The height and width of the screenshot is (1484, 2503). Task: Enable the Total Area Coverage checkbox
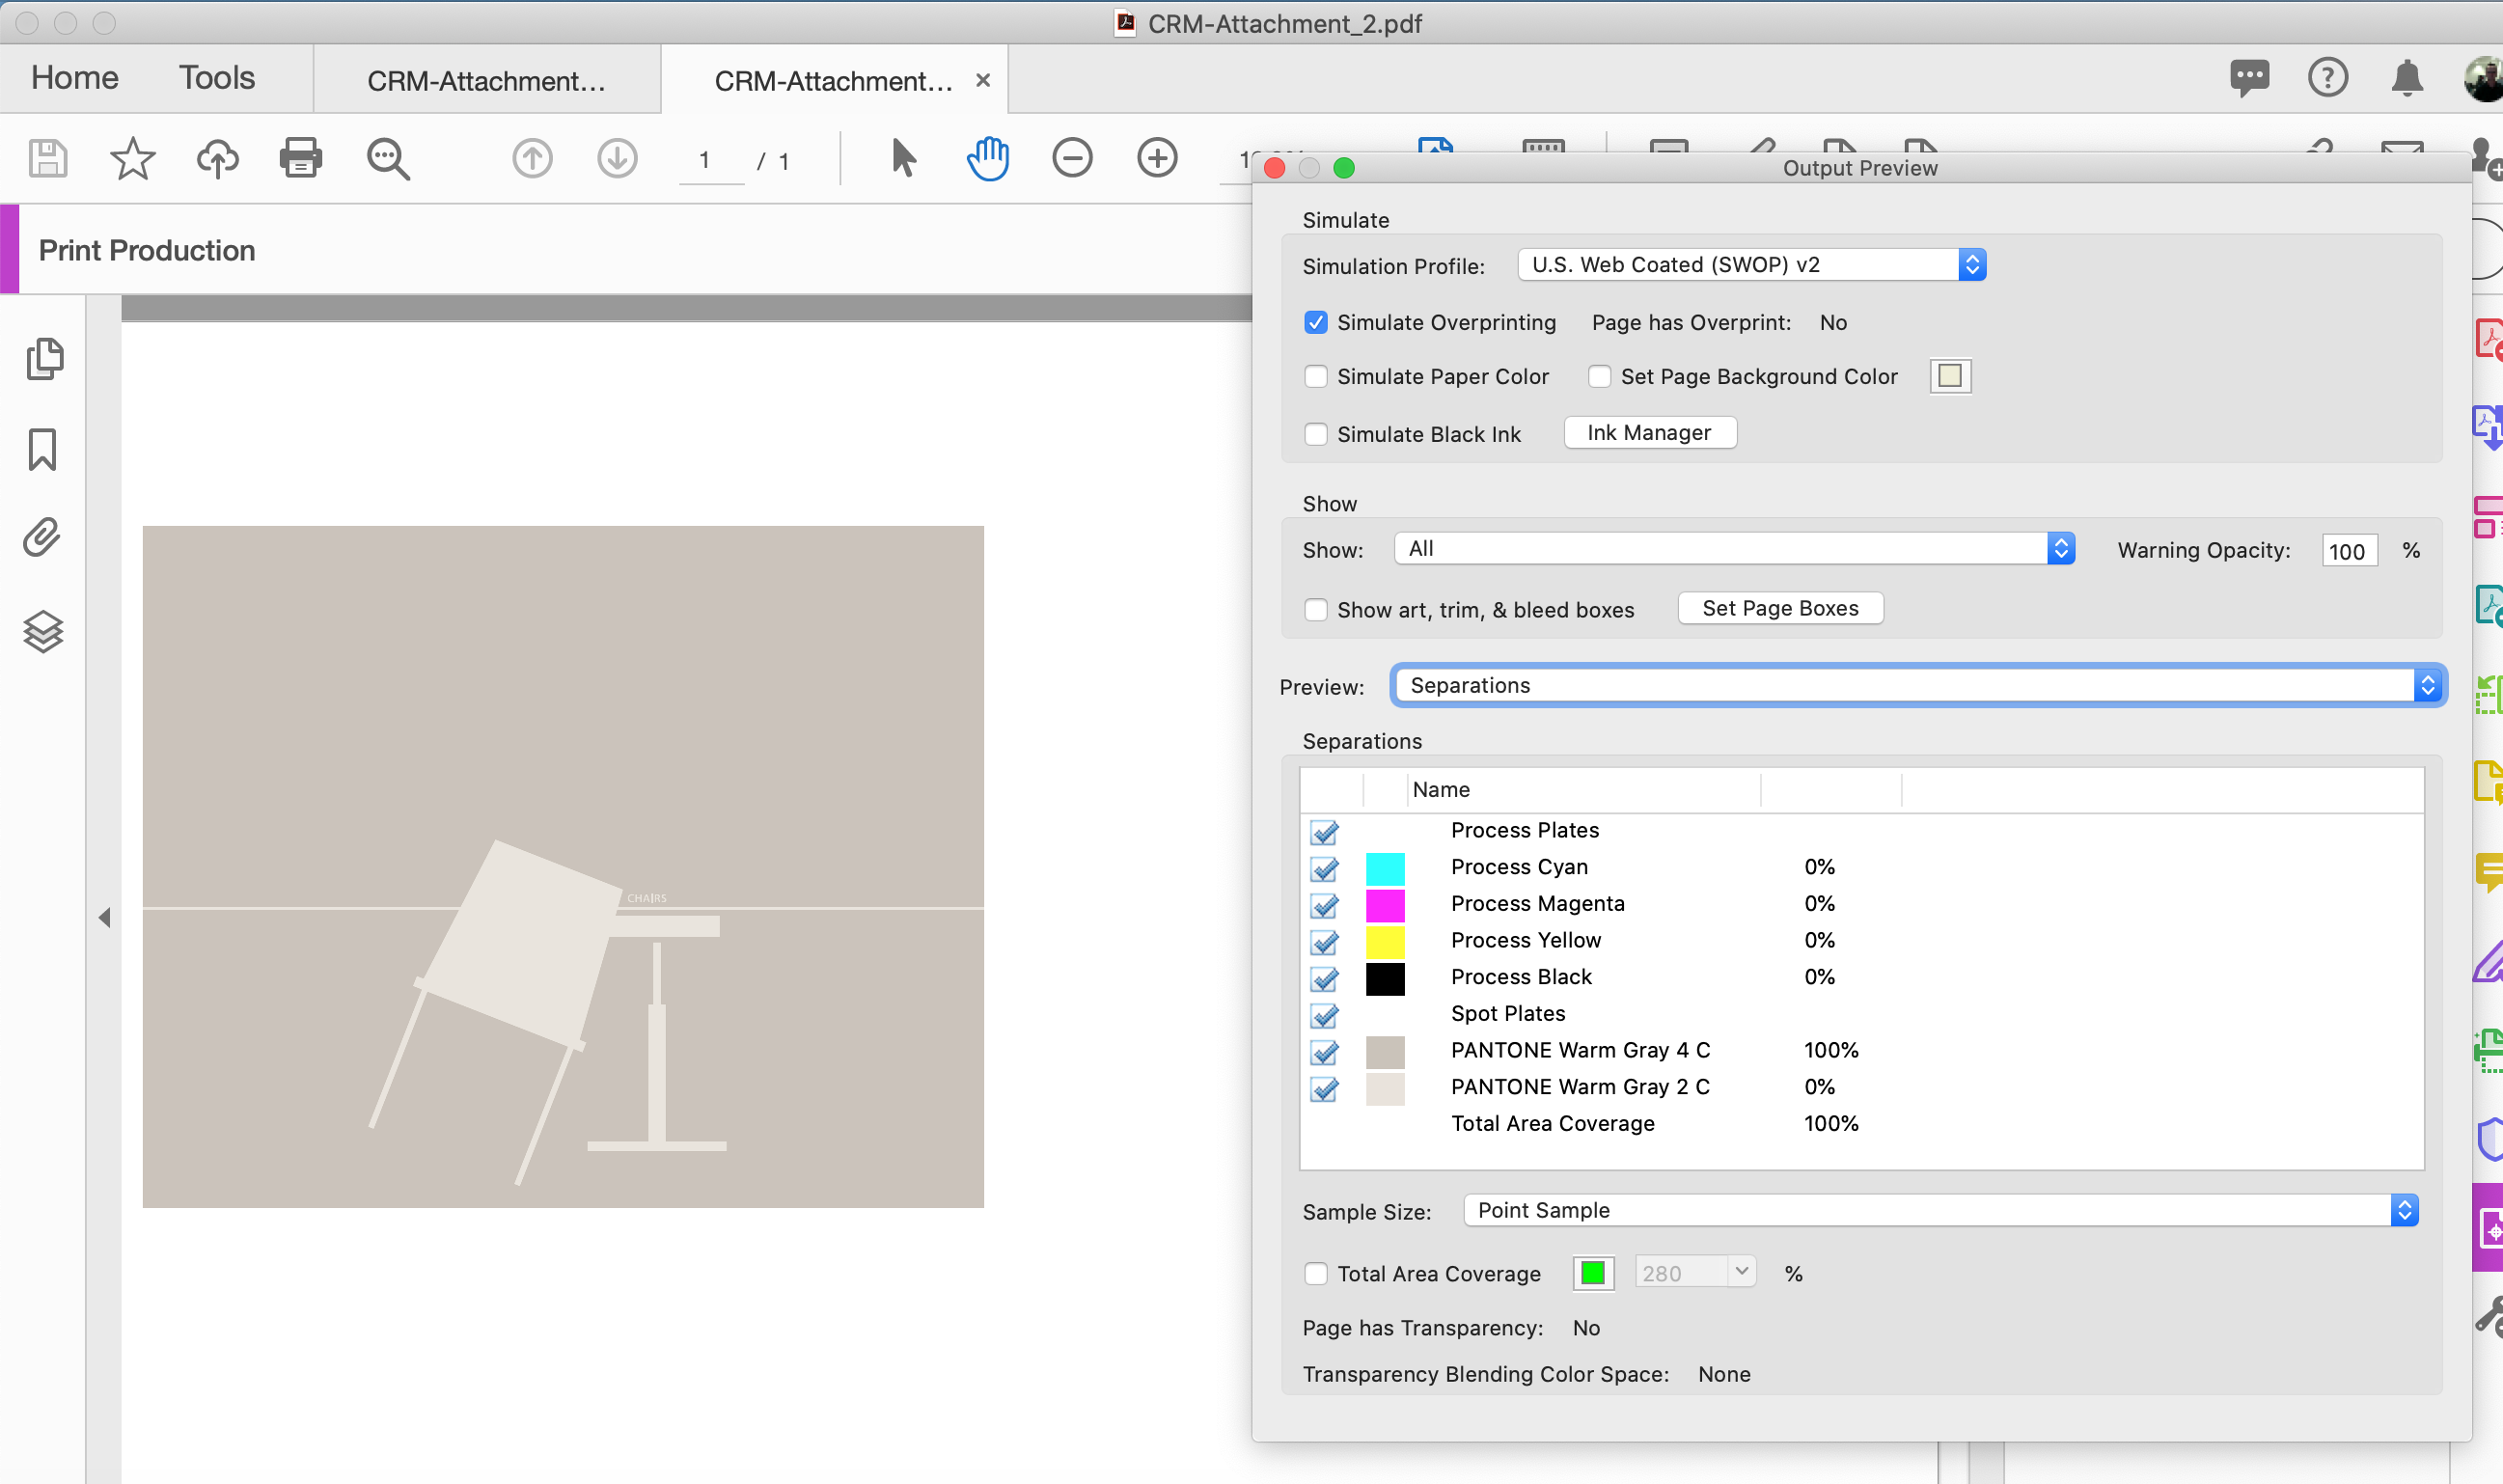click(x=1315, y=1273)
